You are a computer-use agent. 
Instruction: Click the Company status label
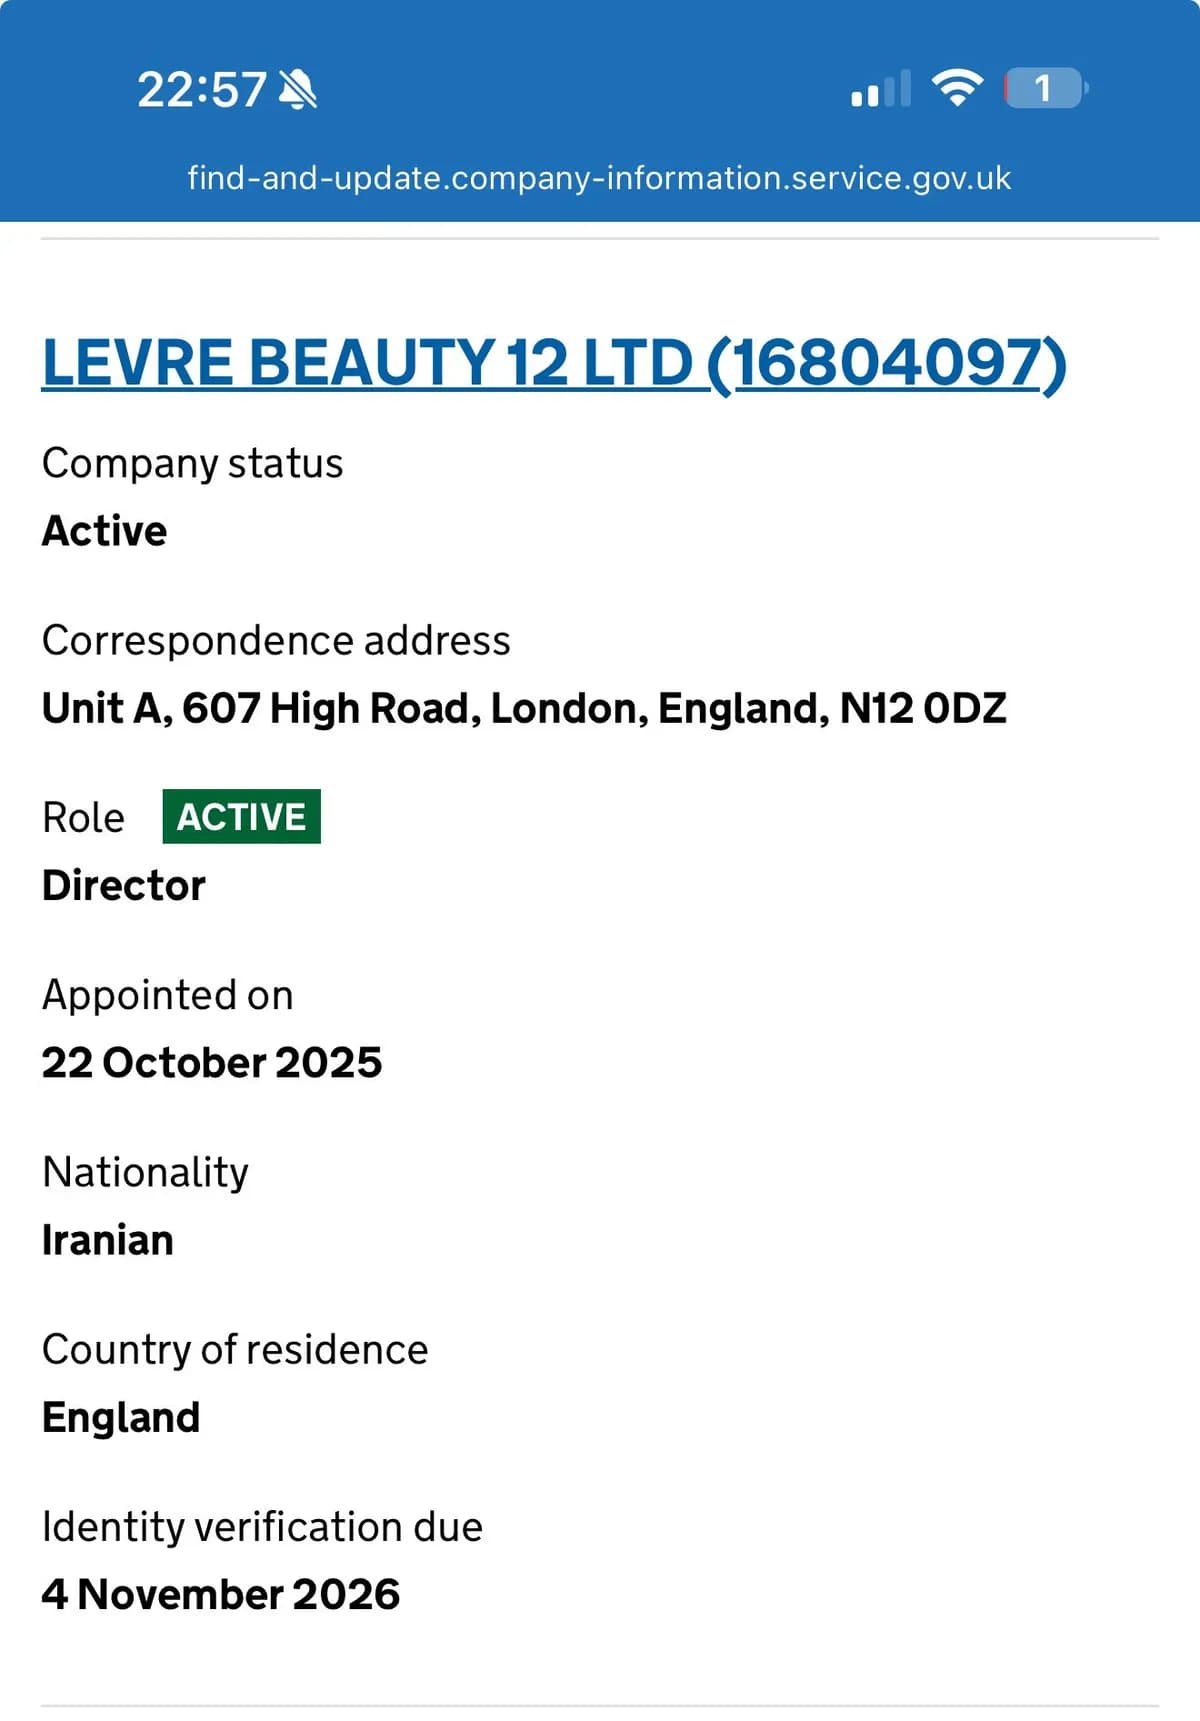[192, 463]
